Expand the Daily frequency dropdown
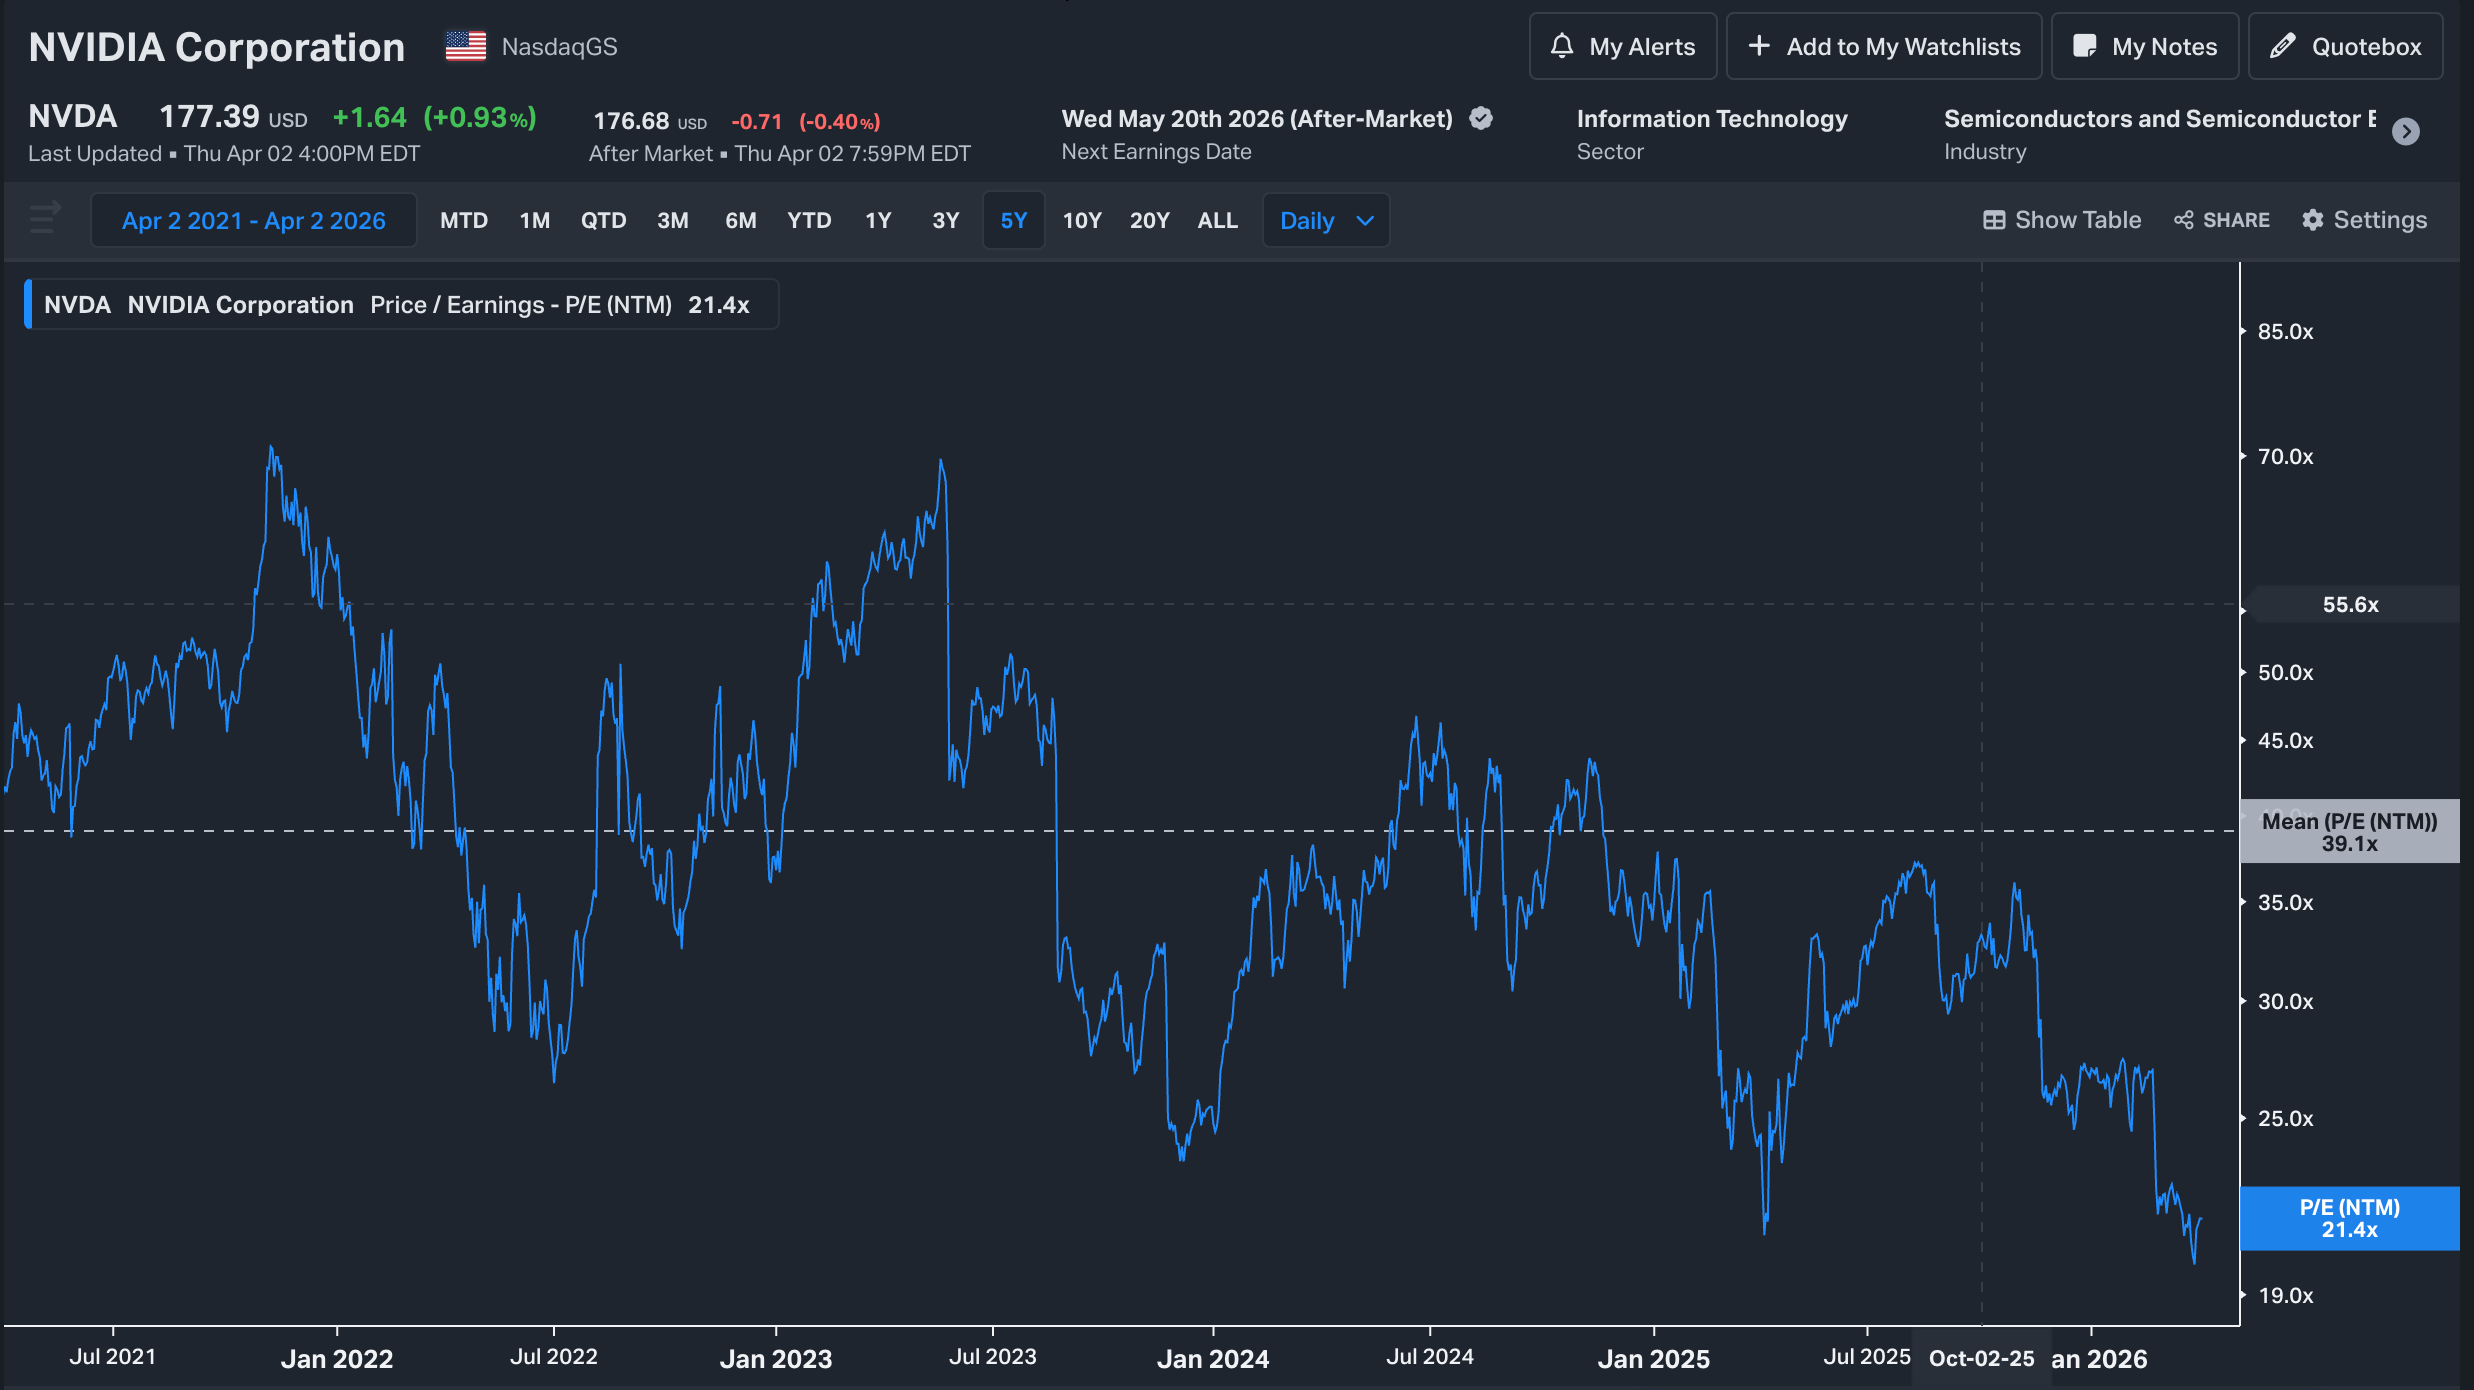2474x1390 pixels. (x=1325, y=220)
